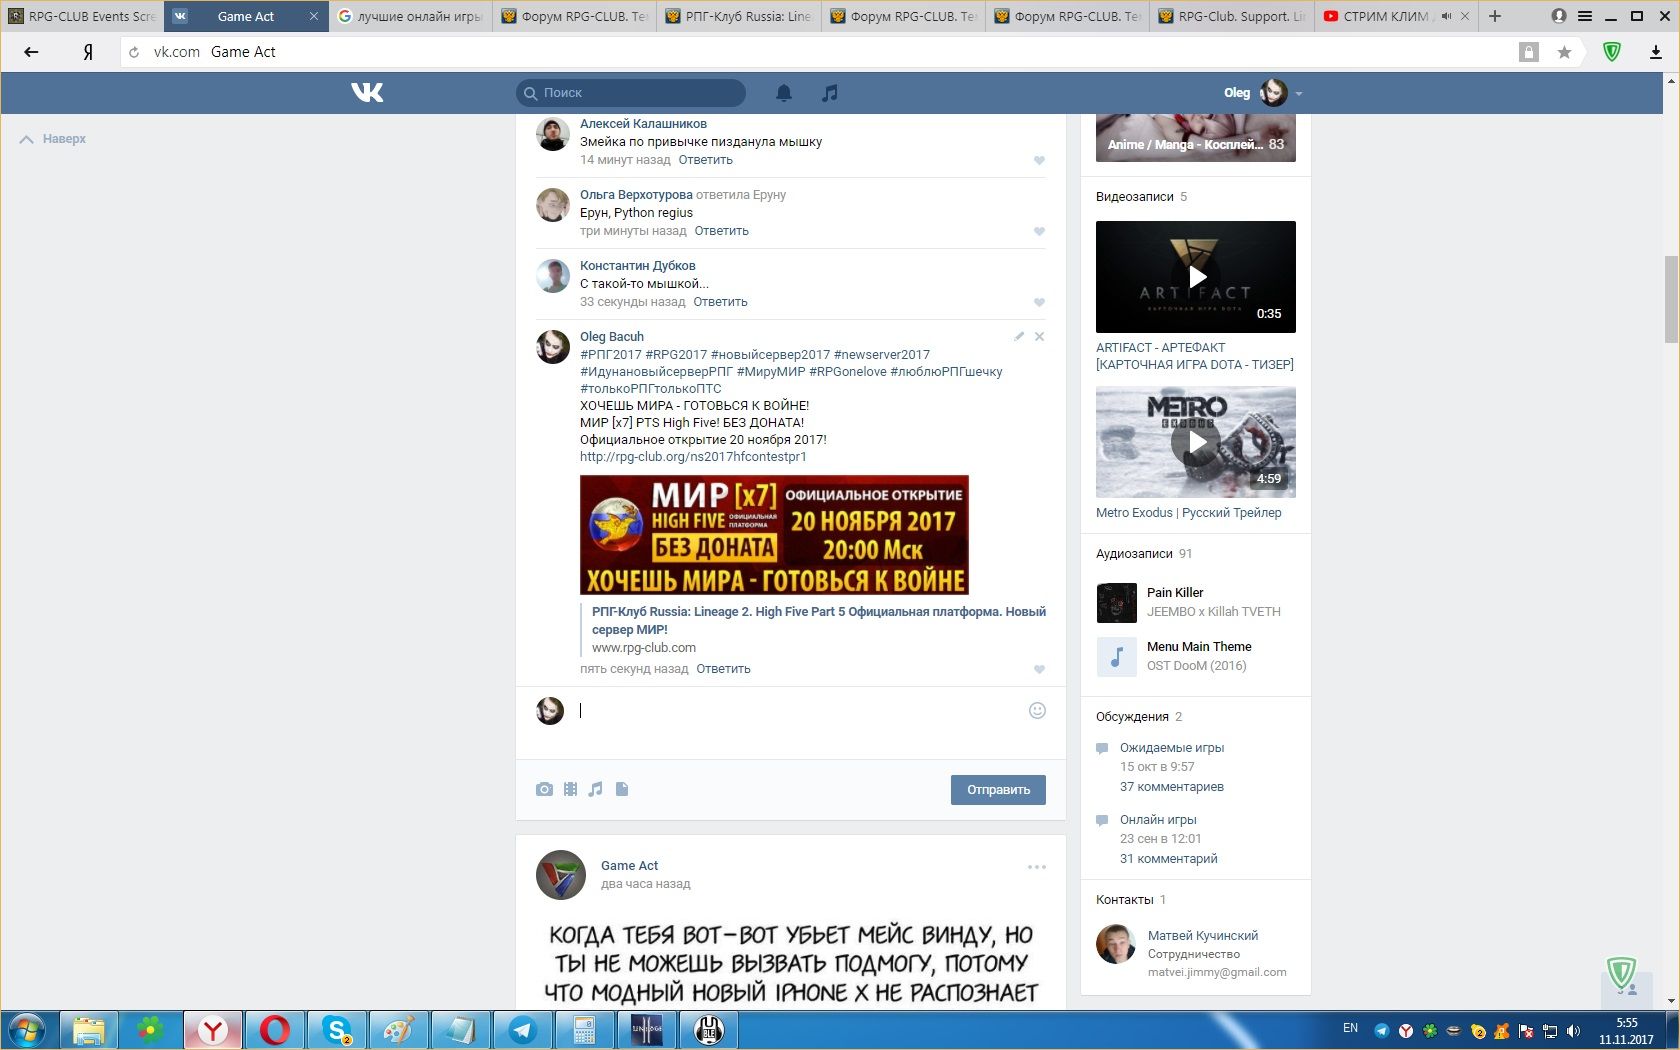Screen dimensions: 1680x1050
Task: Switch to RPG-CLUB Events tab
Action: click(82, 16)
